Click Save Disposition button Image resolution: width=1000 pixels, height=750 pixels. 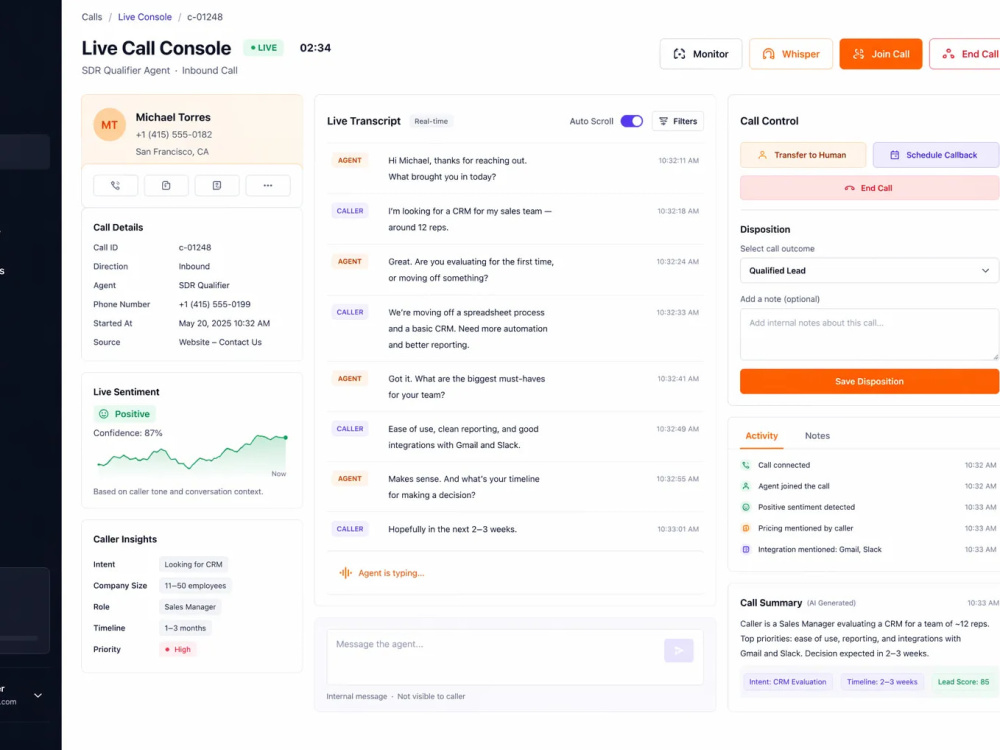point(869,381)
